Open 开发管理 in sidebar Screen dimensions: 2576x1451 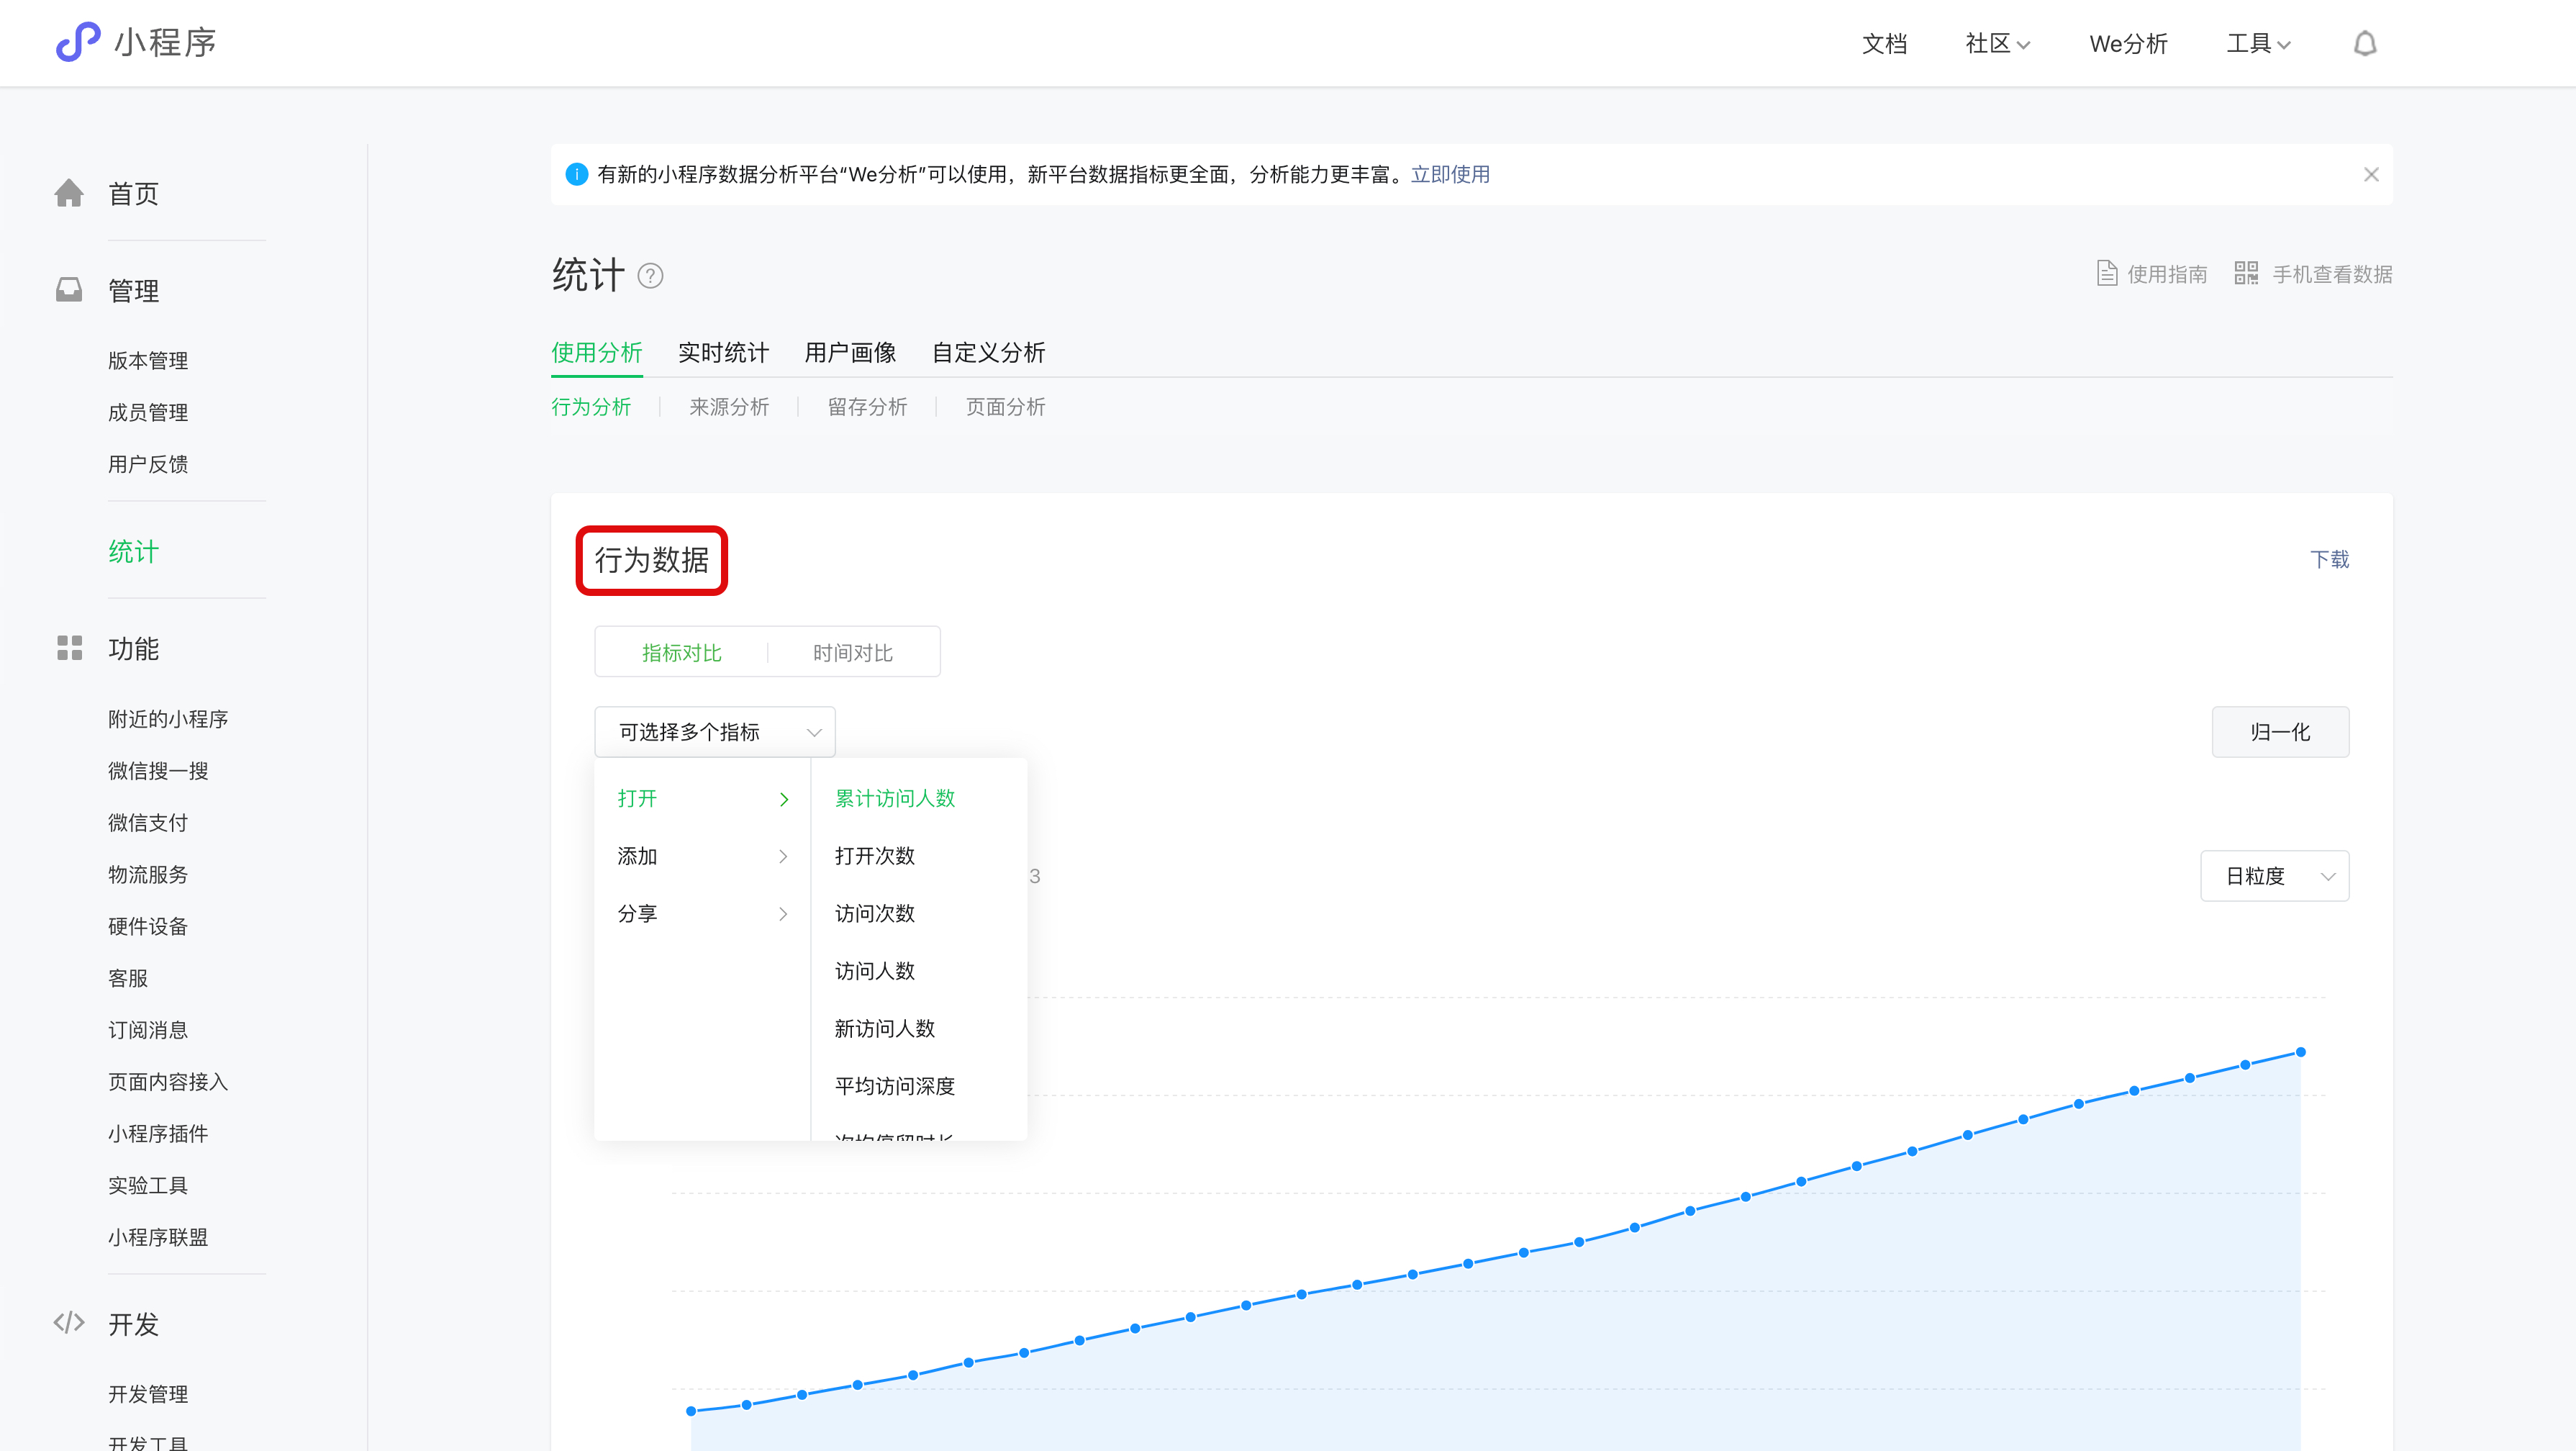(x=148, y=1394)
